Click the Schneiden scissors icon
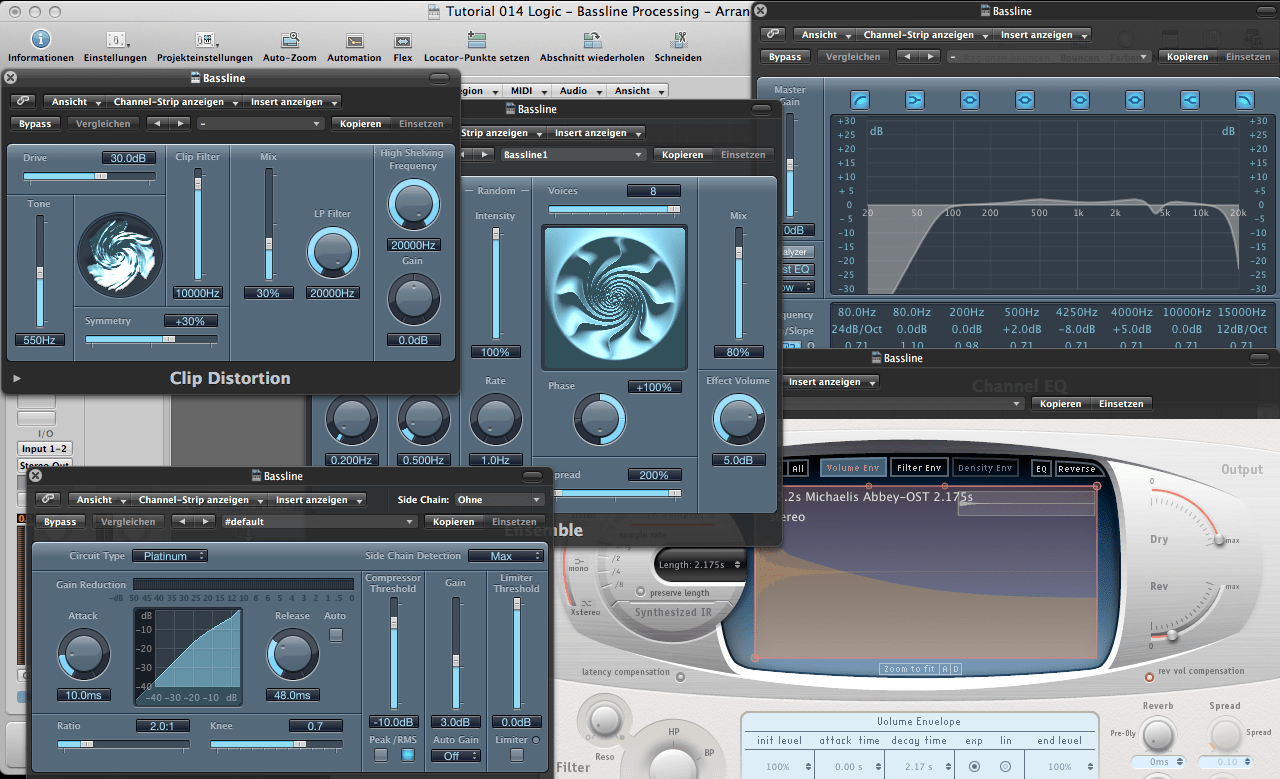 (678, 40)
